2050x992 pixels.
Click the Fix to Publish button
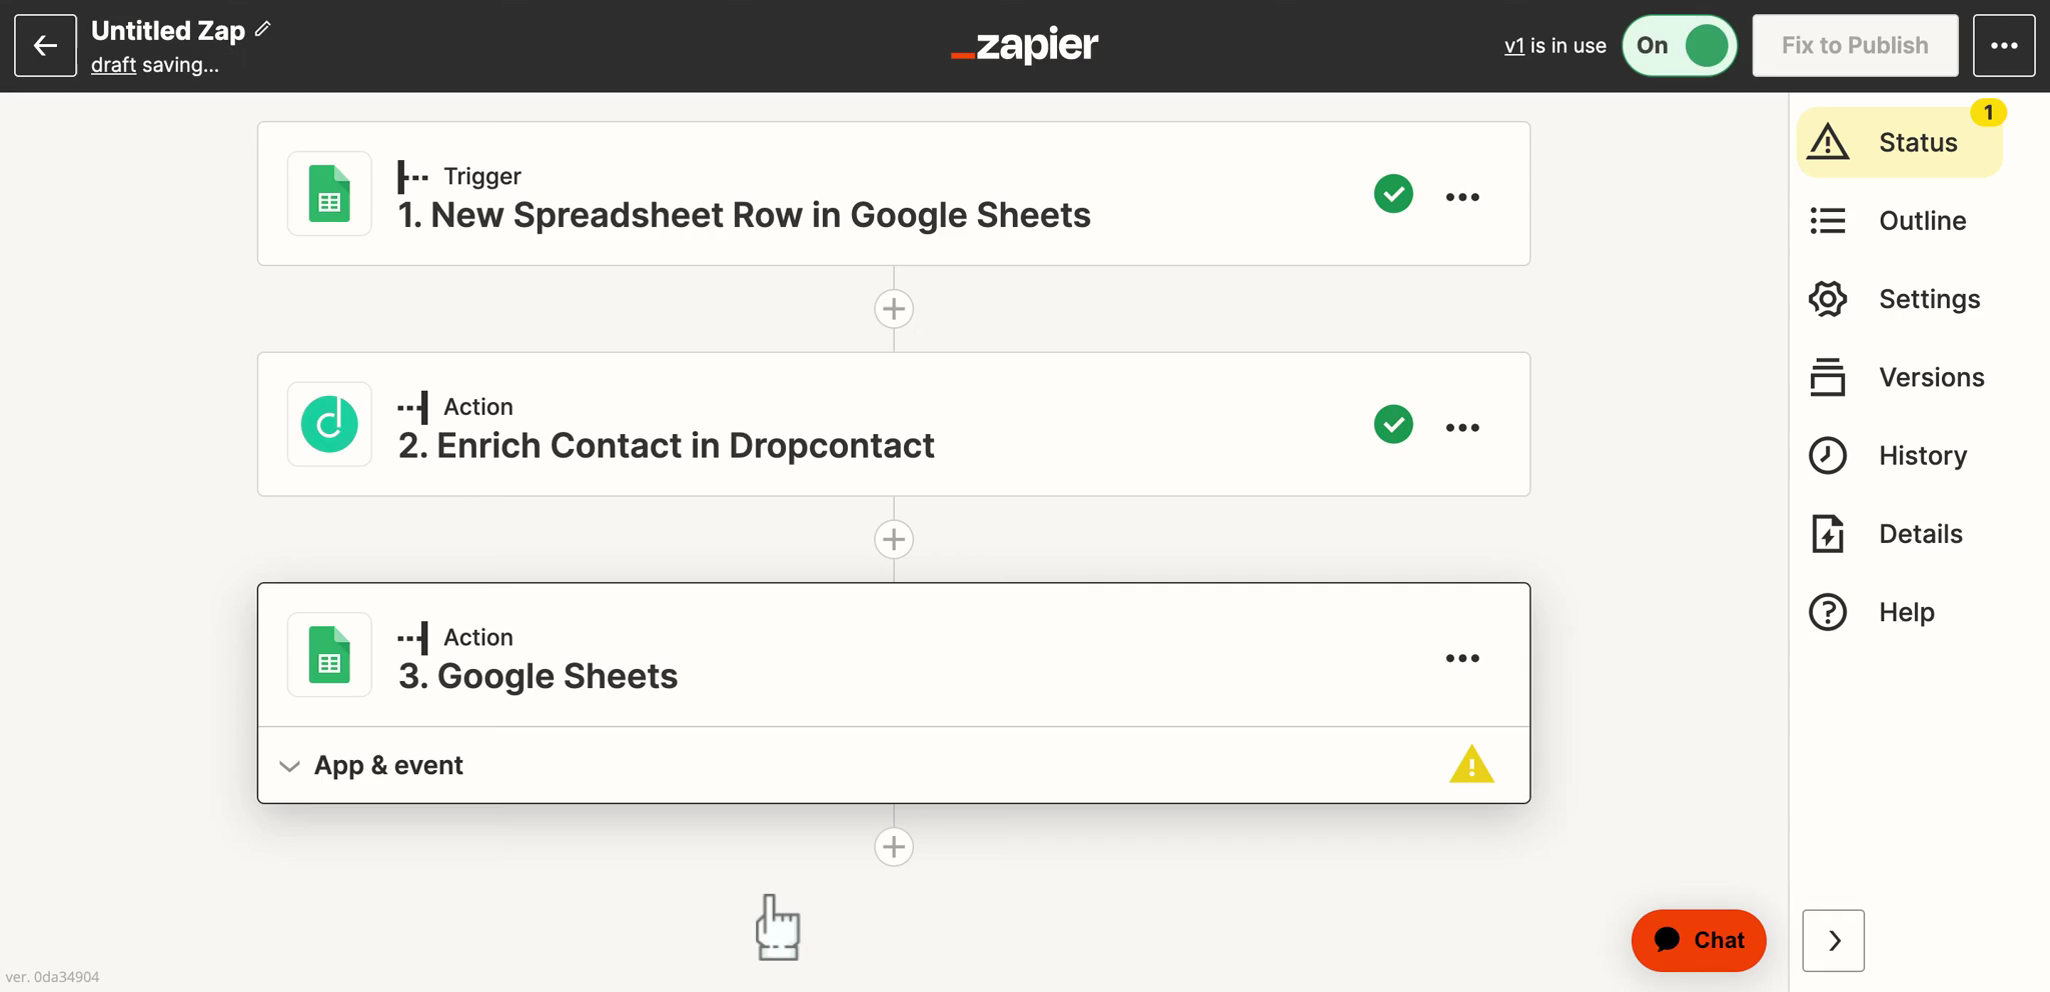coord(1855,45)
